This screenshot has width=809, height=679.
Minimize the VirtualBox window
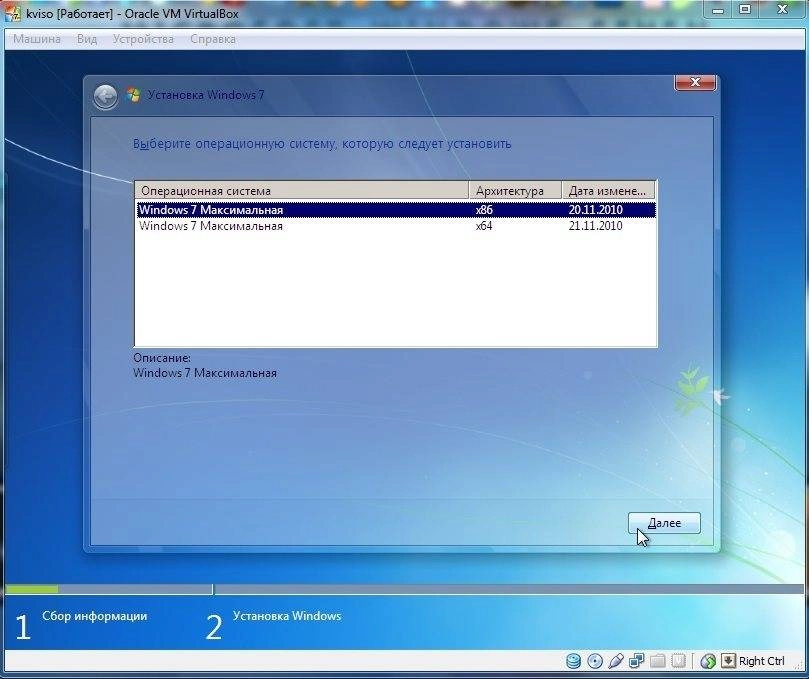pyautogui.click(x=718, y=9)
